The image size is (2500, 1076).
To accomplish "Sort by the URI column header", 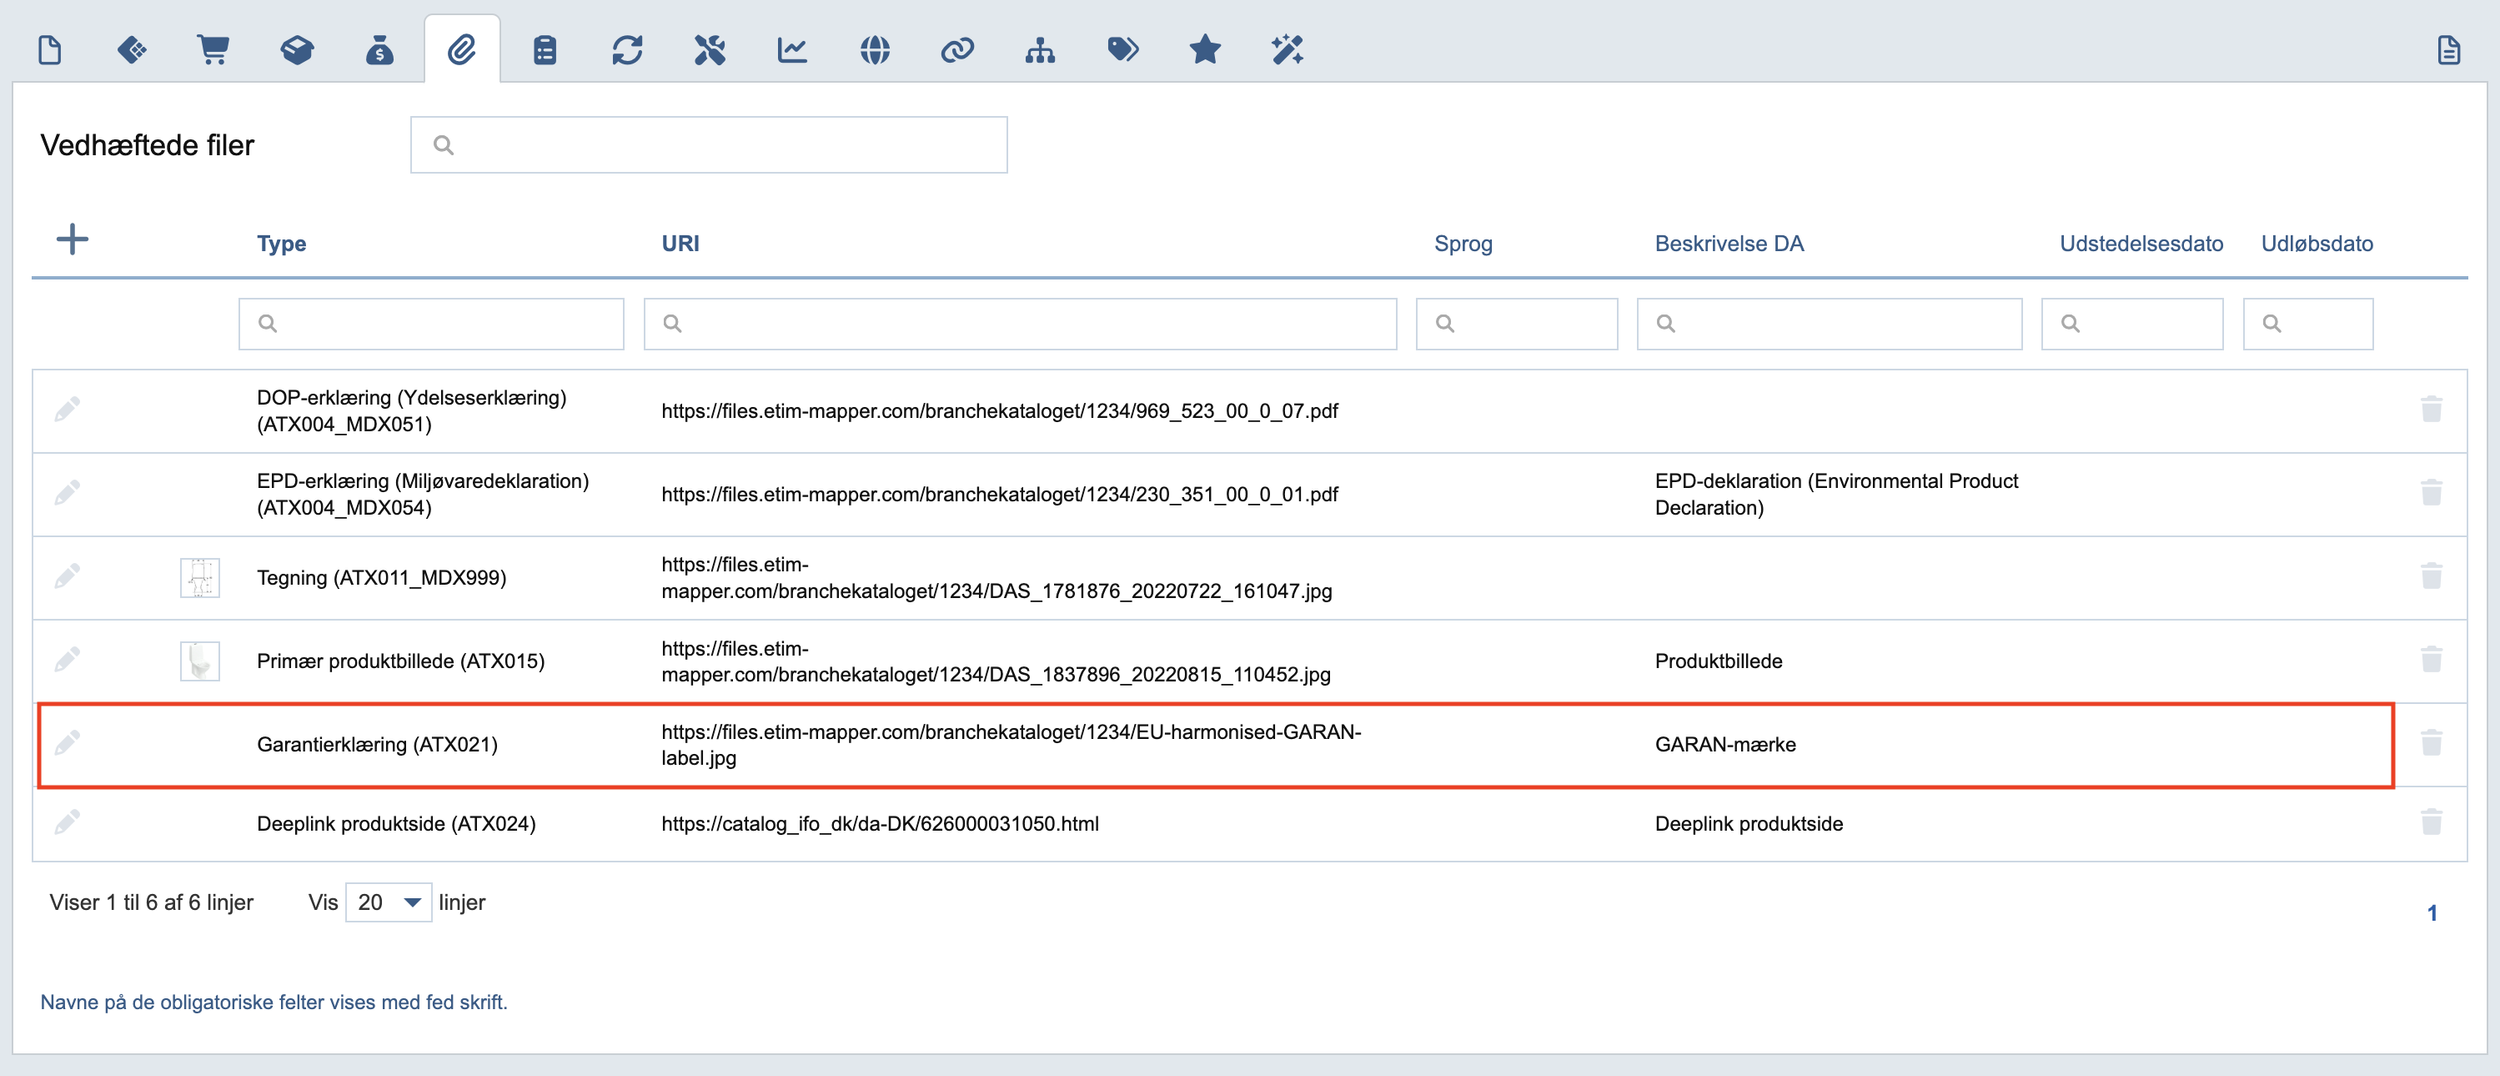I will [680, 243].
